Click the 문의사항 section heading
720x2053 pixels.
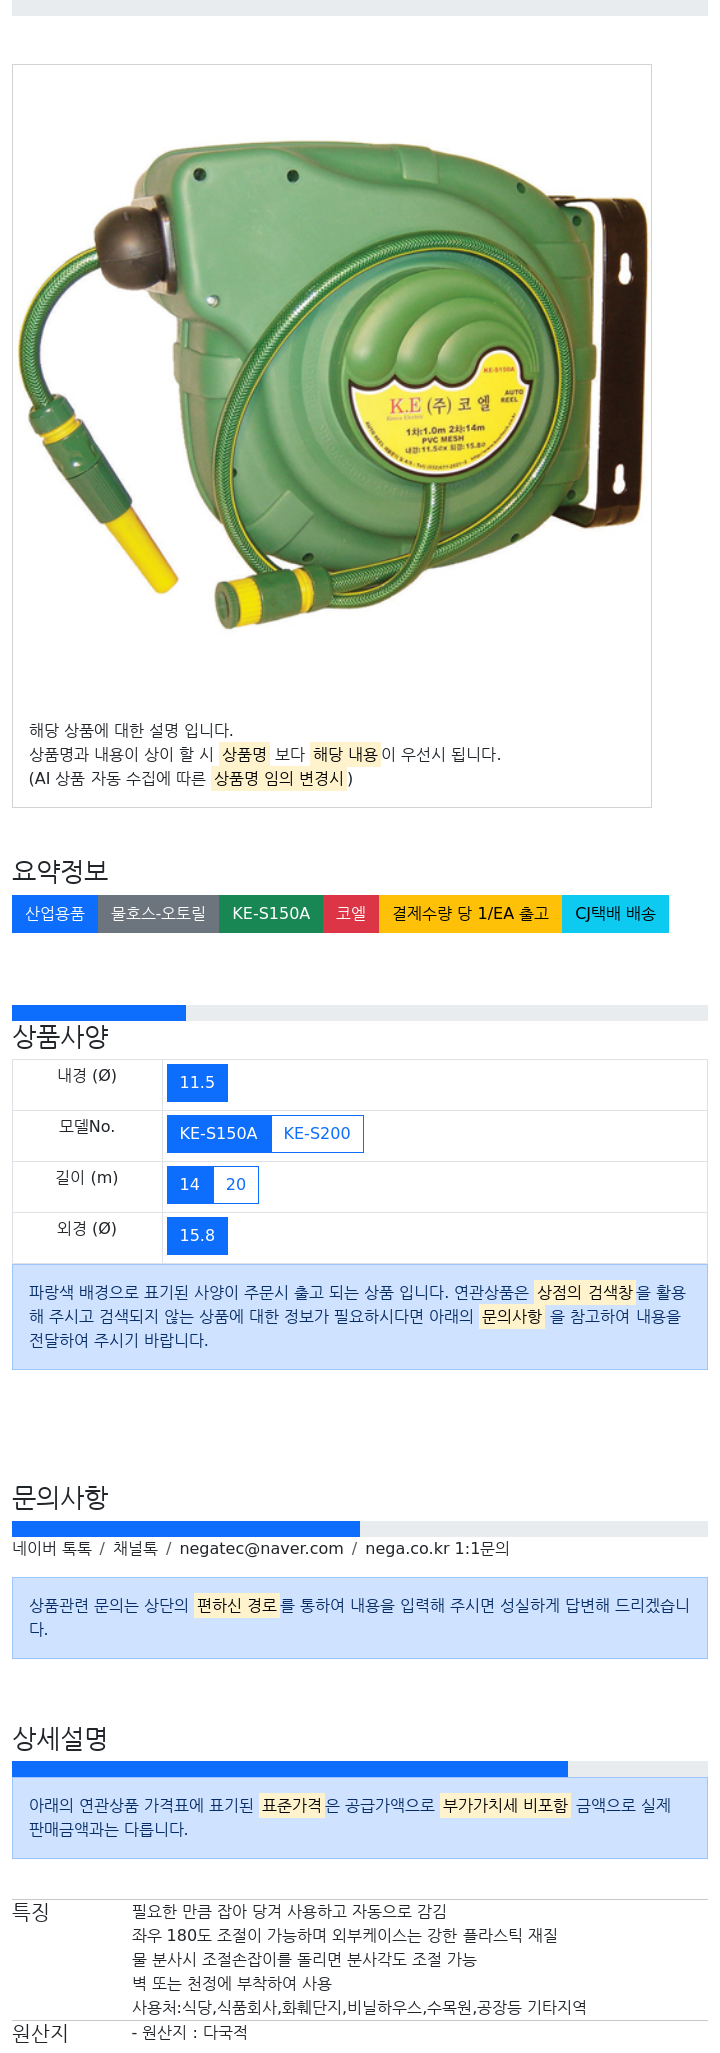[60, 1497]
